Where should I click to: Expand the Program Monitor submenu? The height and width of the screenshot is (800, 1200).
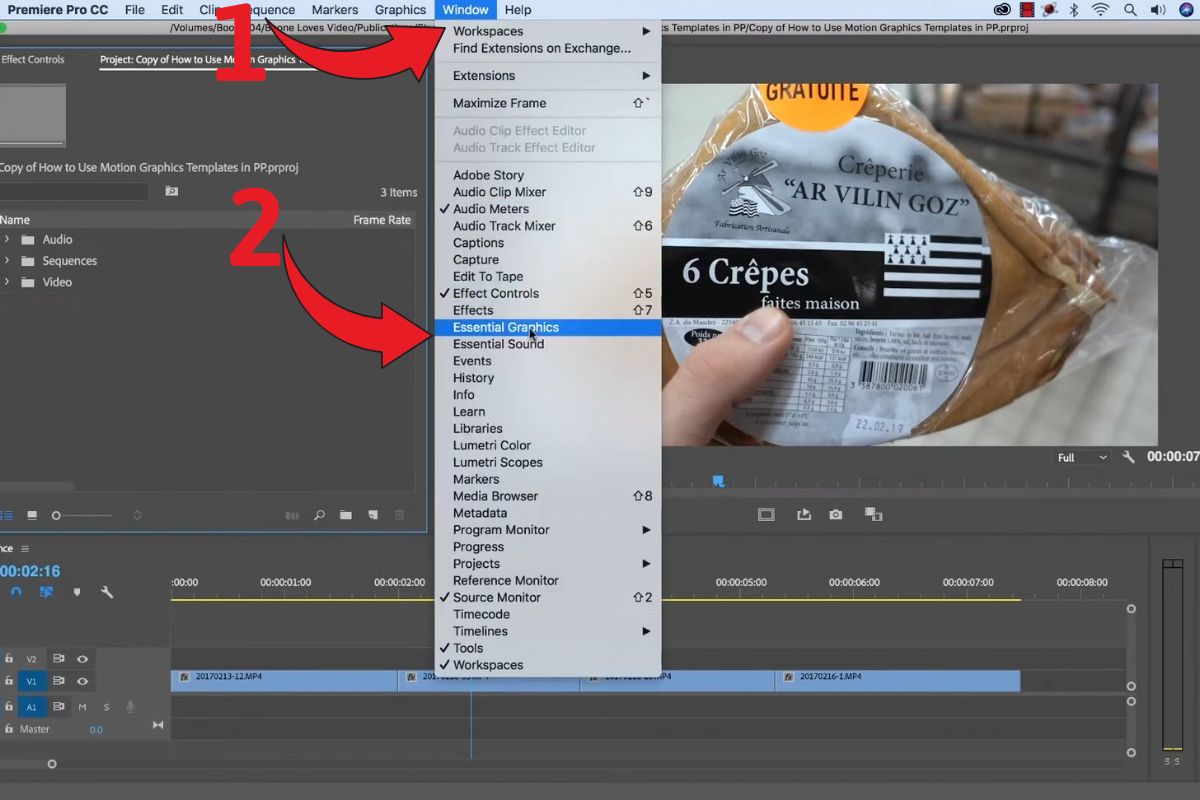click(x=548, y=530)
